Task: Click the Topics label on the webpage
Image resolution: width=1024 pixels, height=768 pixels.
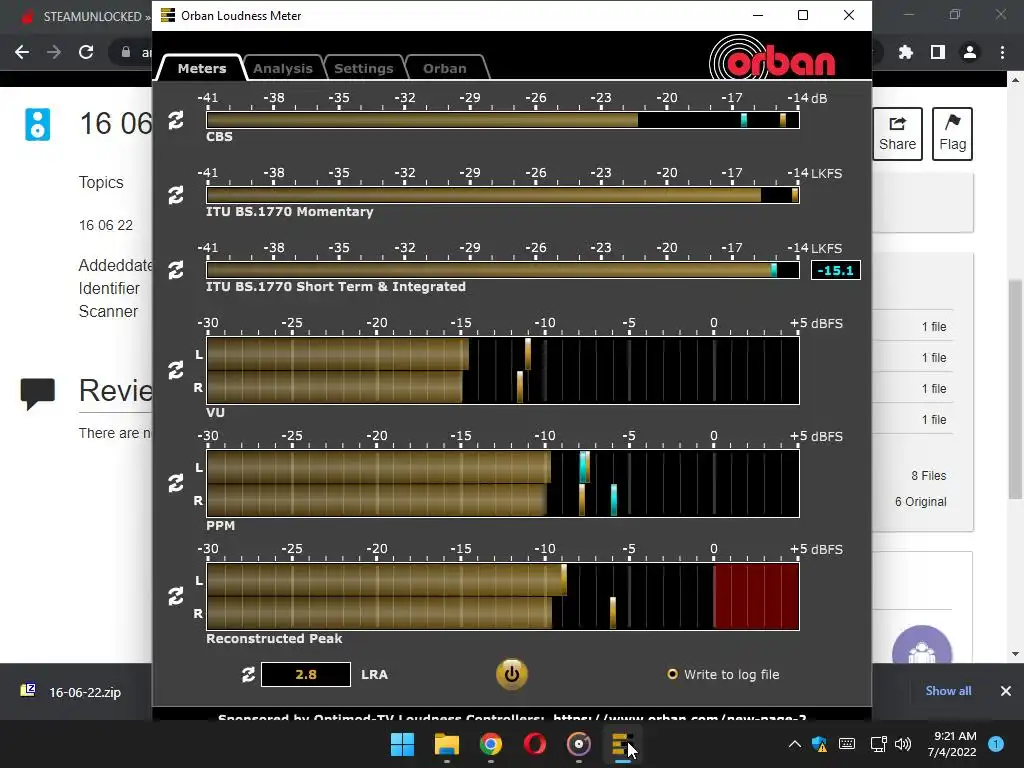Action: [101, 182]
